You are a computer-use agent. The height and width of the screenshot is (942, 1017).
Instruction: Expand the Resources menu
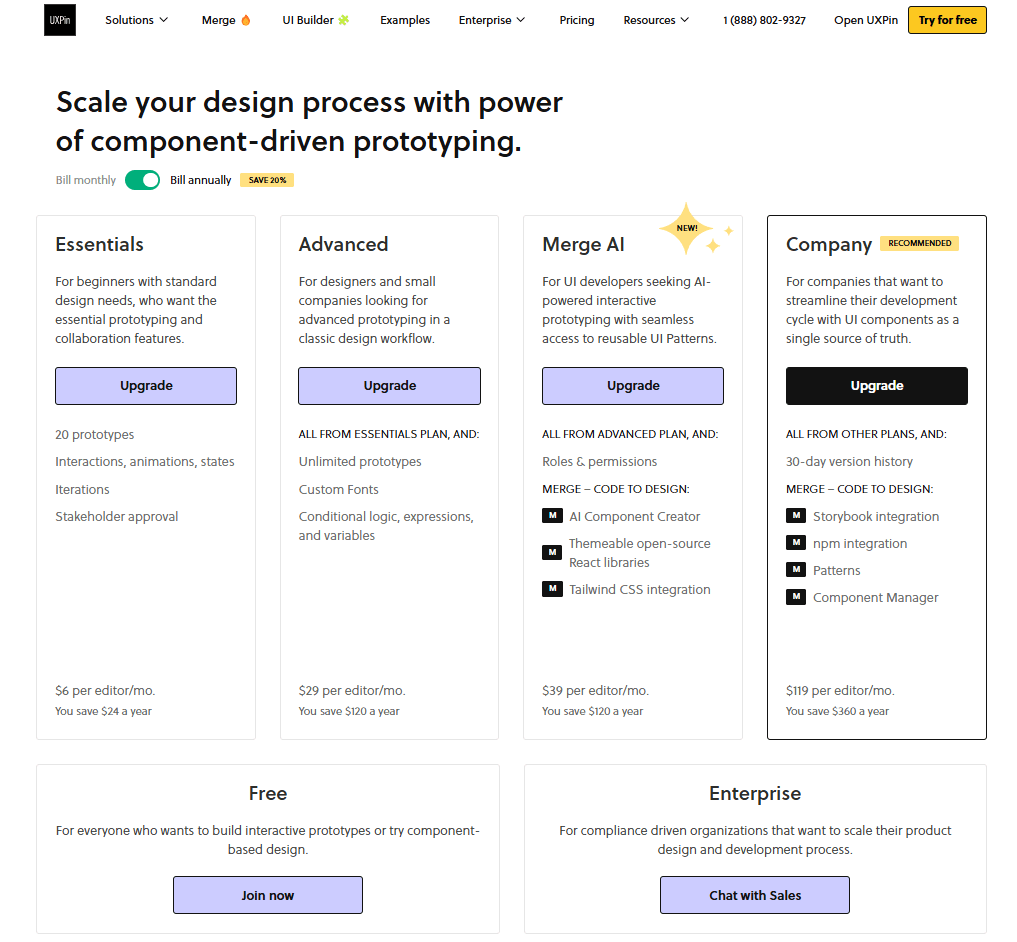[656, 19]
